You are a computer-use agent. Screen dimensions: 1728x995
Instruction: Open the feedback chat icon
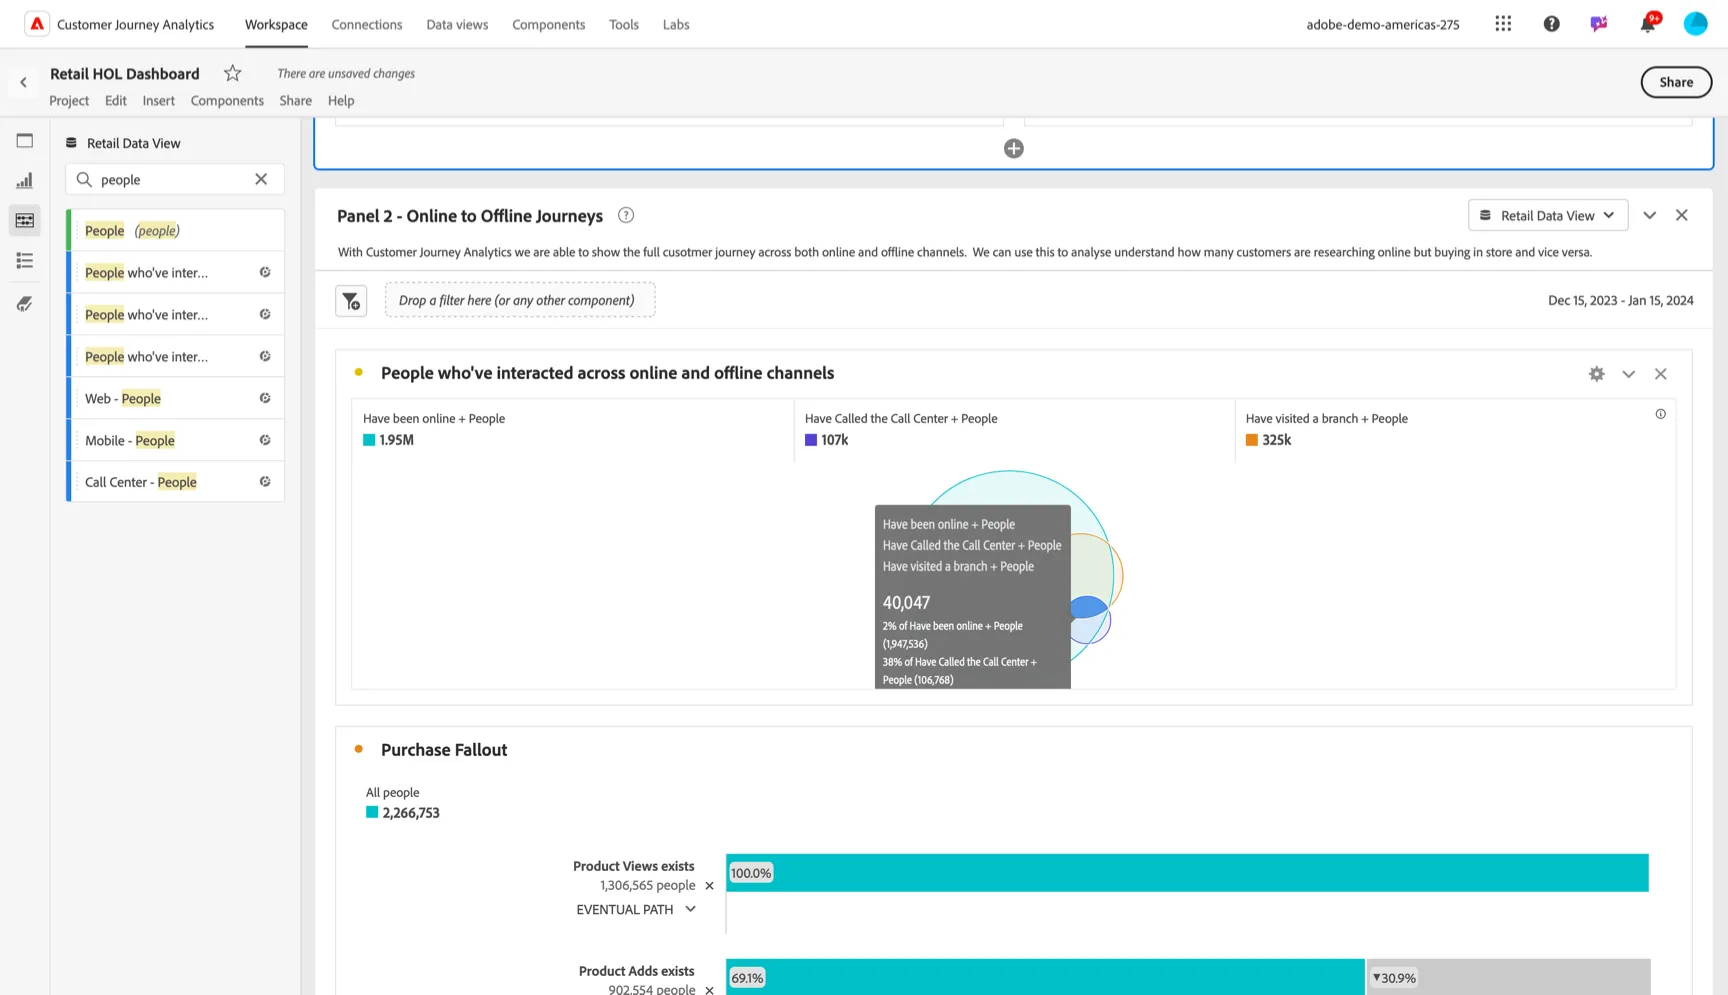pyautogui.click(x=1599, y=24)
